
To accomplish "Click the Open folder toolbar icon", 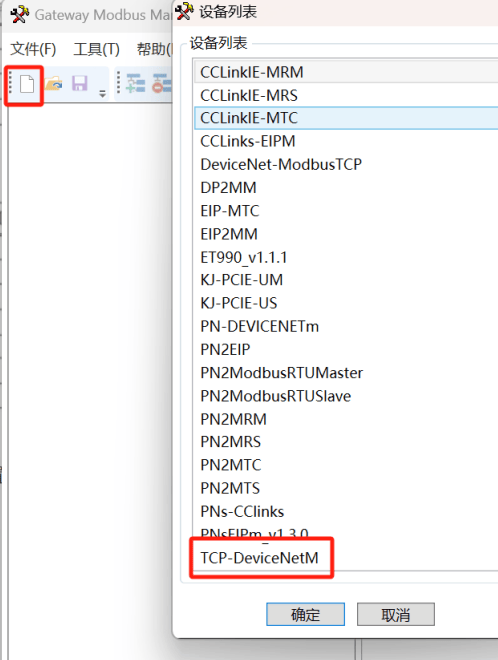I will tap(53, 83).
